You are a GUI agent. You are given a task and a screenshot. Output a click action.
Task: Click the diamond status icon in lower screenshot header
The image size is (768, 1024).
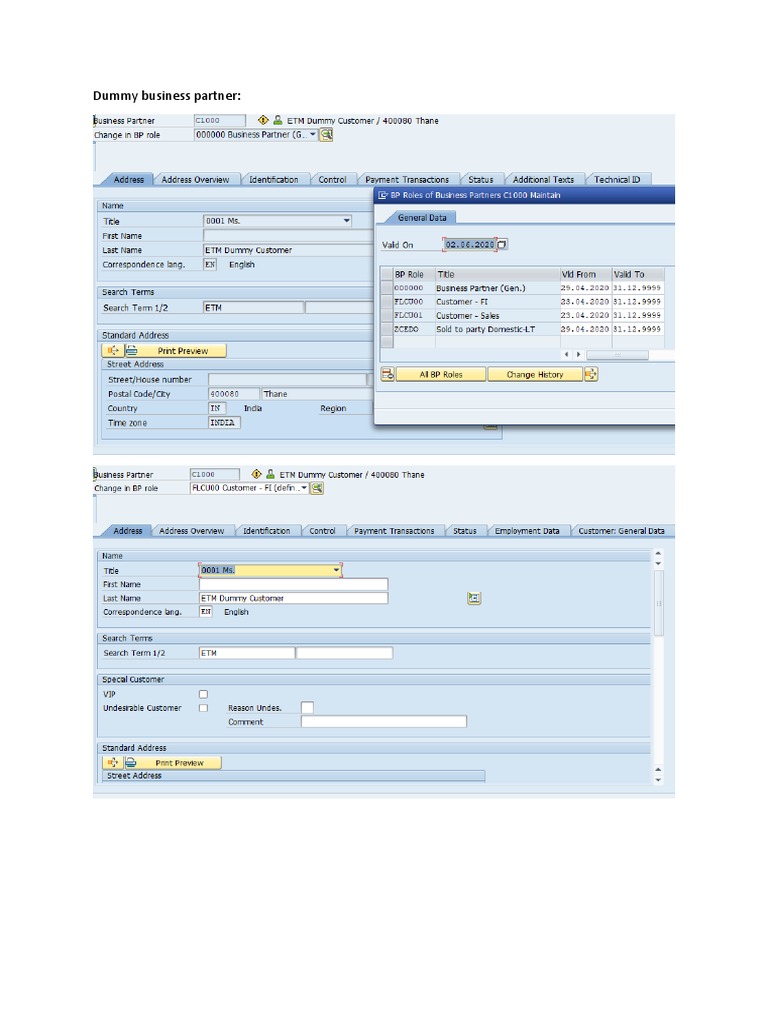coord(256,474)
